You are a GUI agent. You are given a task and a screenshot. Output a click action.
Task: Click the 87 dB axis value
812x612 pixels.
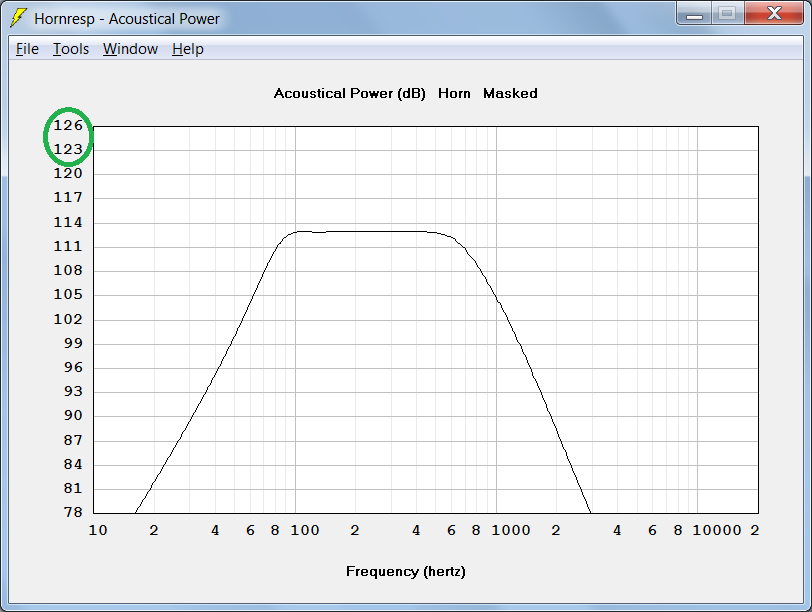pos(73,440)
